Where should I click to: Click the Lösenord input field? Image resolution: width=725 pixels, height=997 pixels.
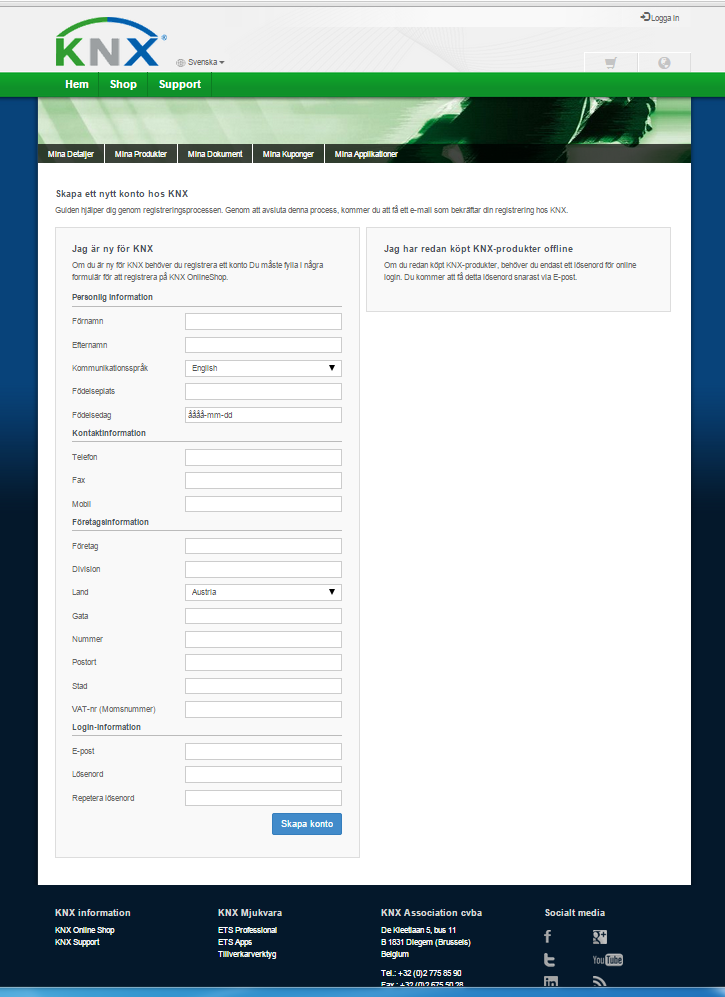click(263, 774)
